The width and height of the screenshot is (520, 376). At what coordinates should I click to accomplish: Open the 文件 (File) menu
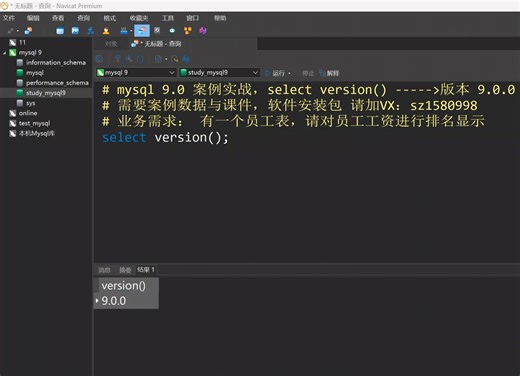click(x=9, y=18)
